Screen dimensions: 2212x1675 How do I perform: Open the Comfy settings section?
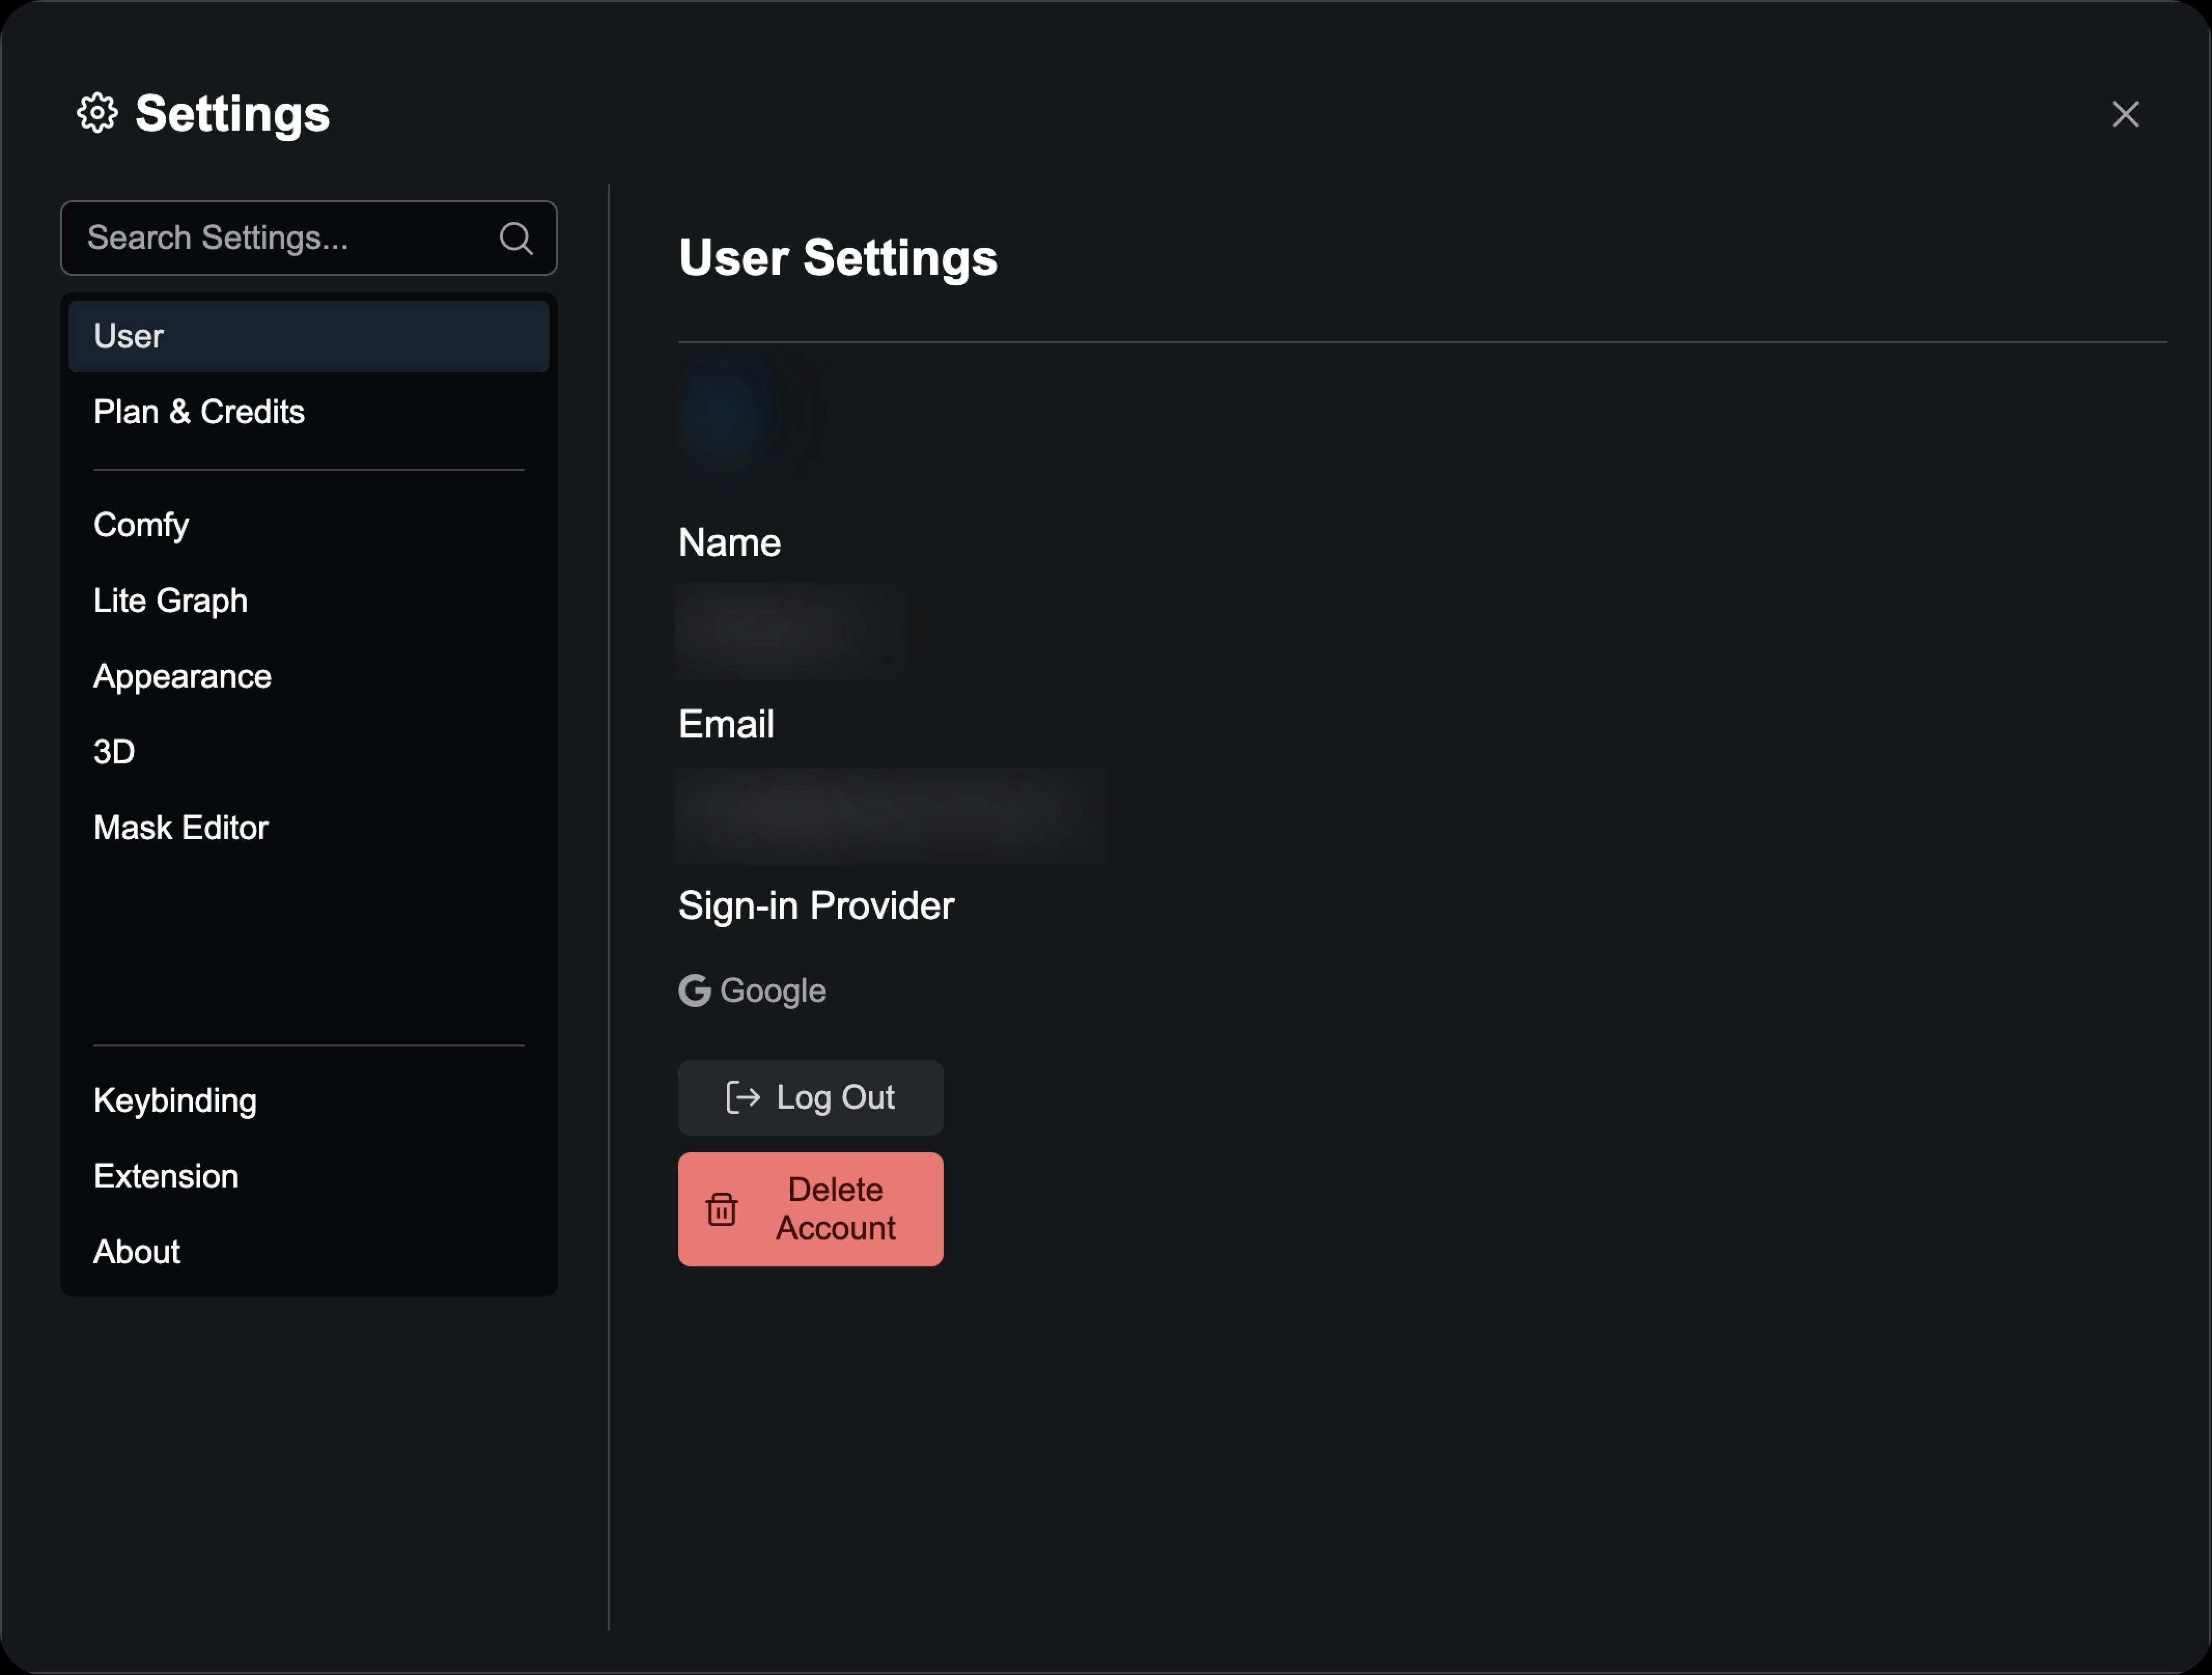pos(140,524)
